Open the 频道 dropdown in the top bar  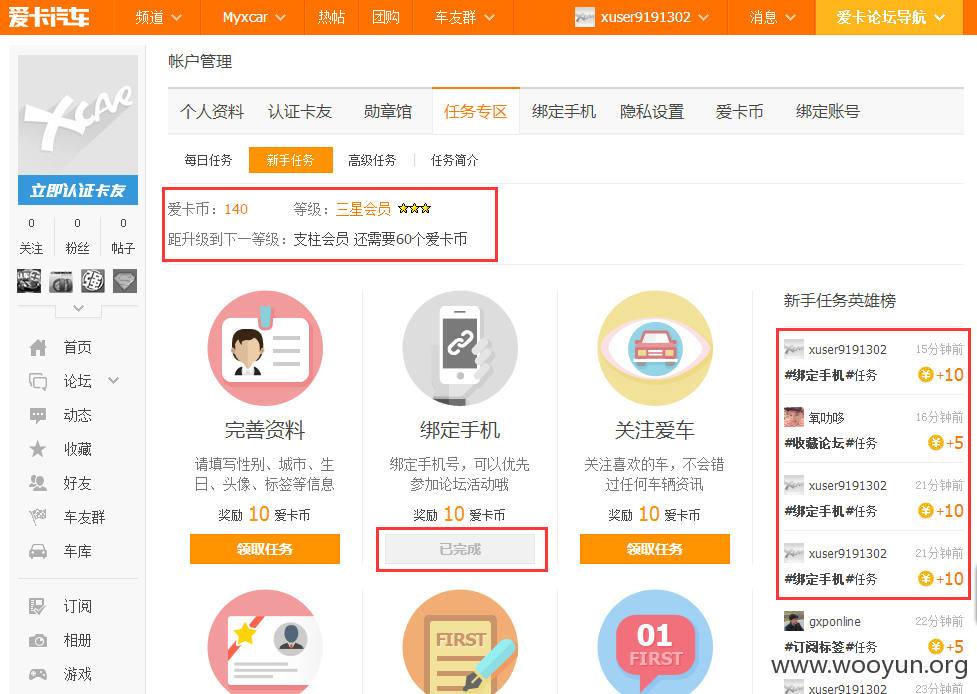coord(158,17)
